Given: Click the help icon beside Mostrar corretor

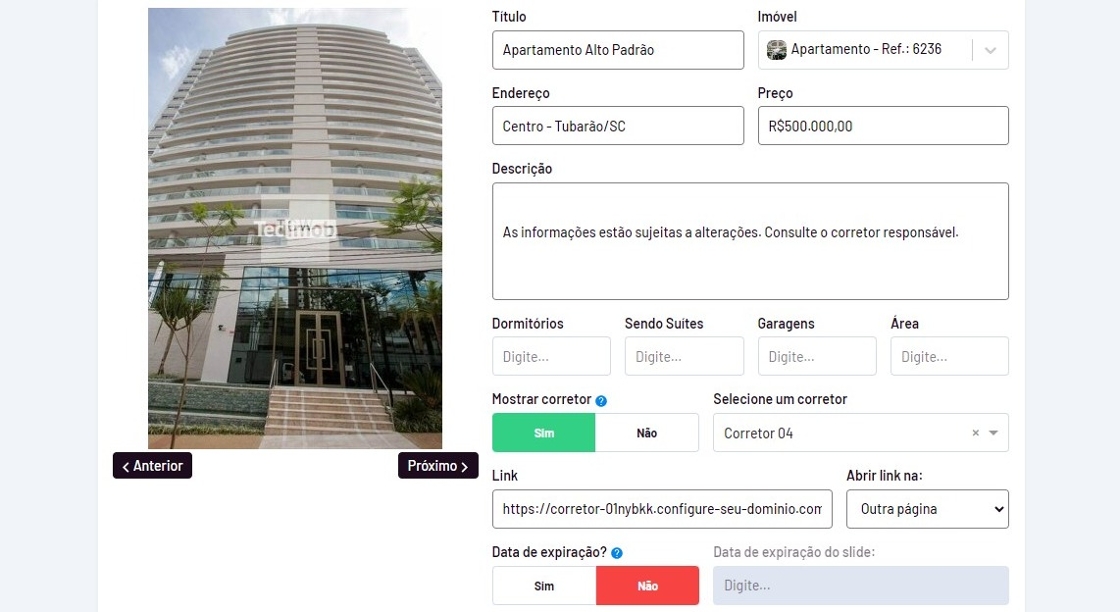Looking at the screenshot, I should tap(601, 401).
